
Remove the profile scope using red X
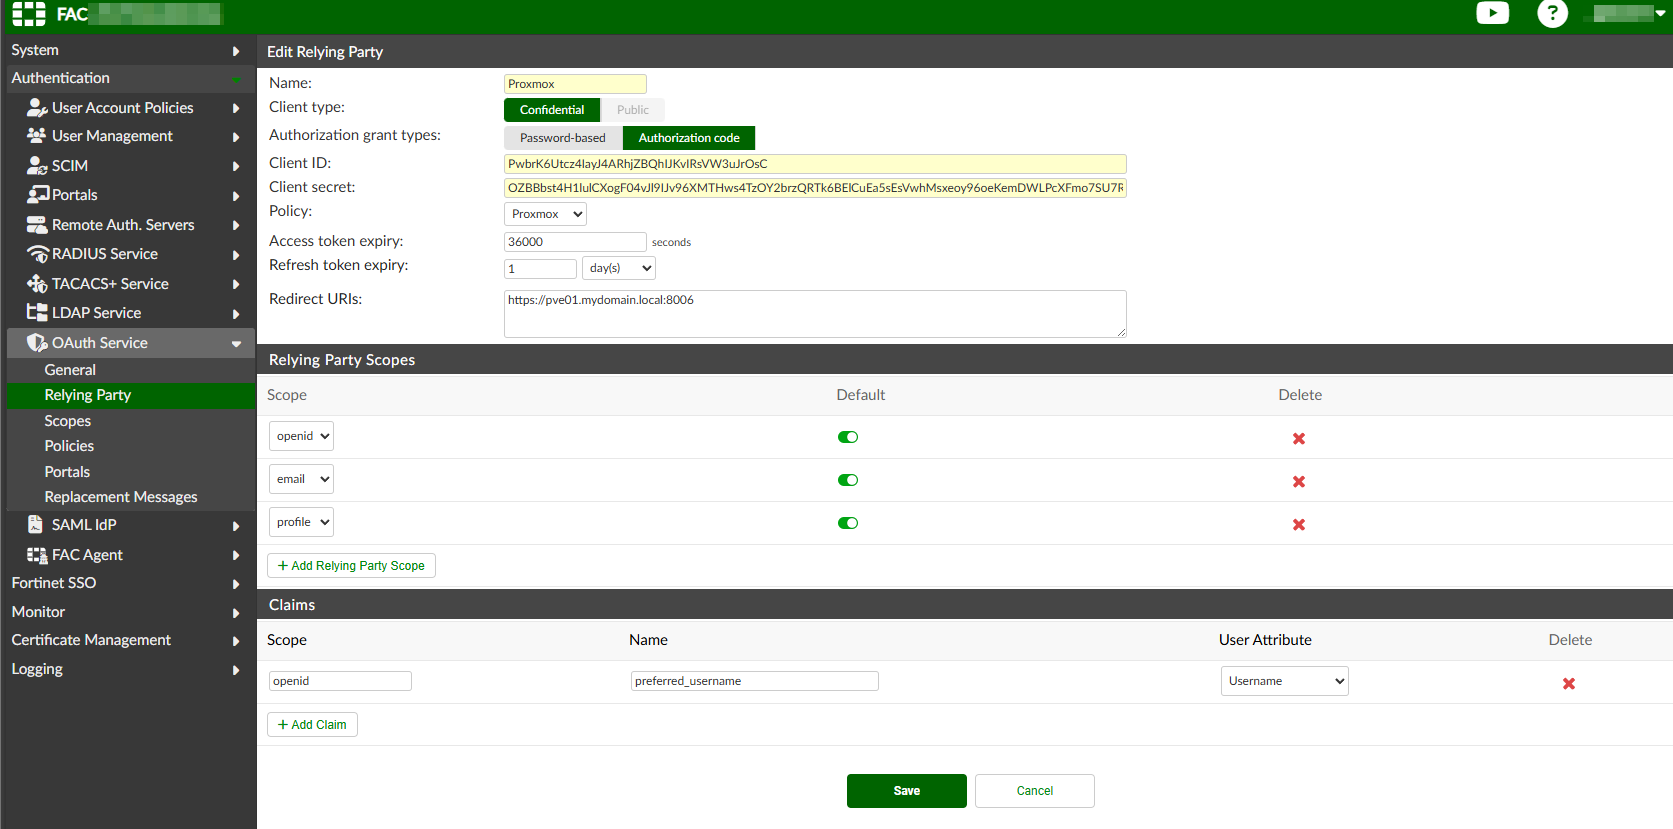[x=1298, y=524]
